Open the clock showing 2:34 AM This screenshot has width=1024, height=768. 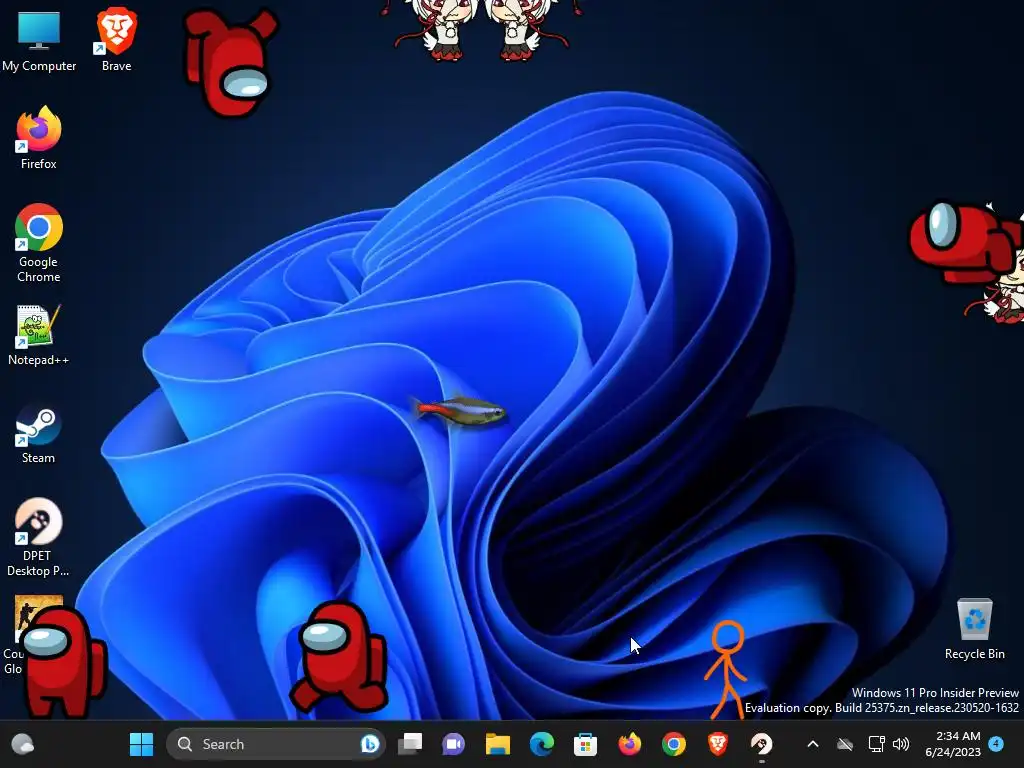[x=953, y=744]
